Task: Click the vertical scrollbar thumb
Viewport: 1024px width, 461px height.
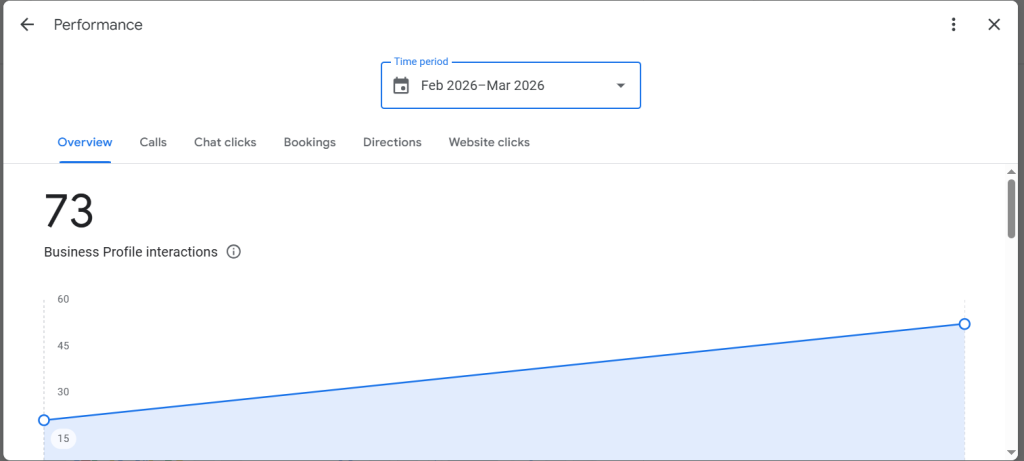Action: point(1011,208)
